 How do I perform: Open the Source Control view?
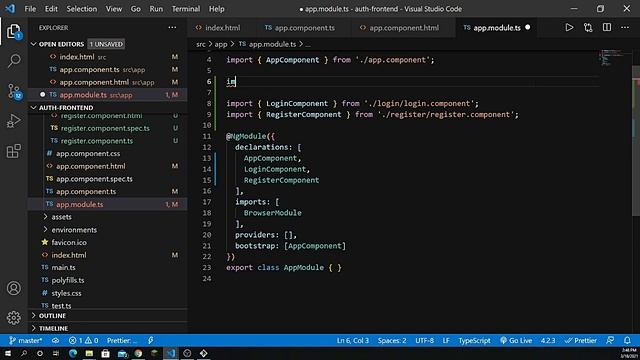(x=13, y=91)
